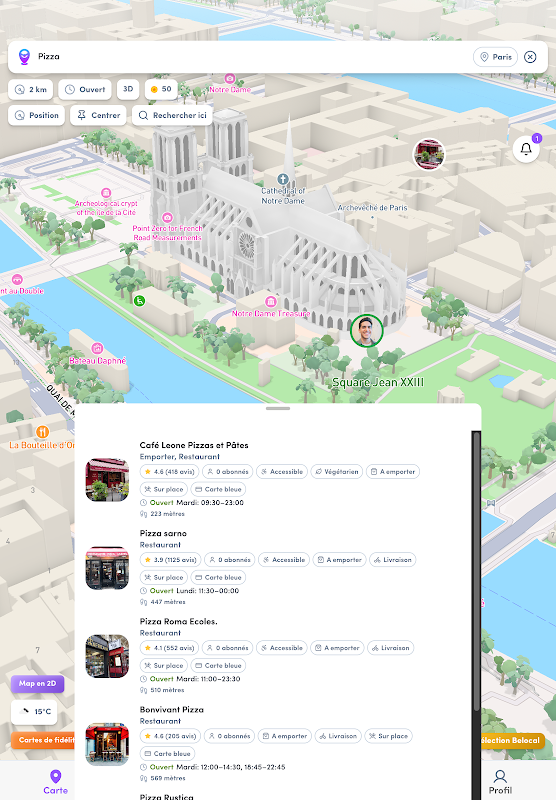Clear the Pizza search with the X icon
Viewport: 556px width, 800px height.
[x=530, y=57]
